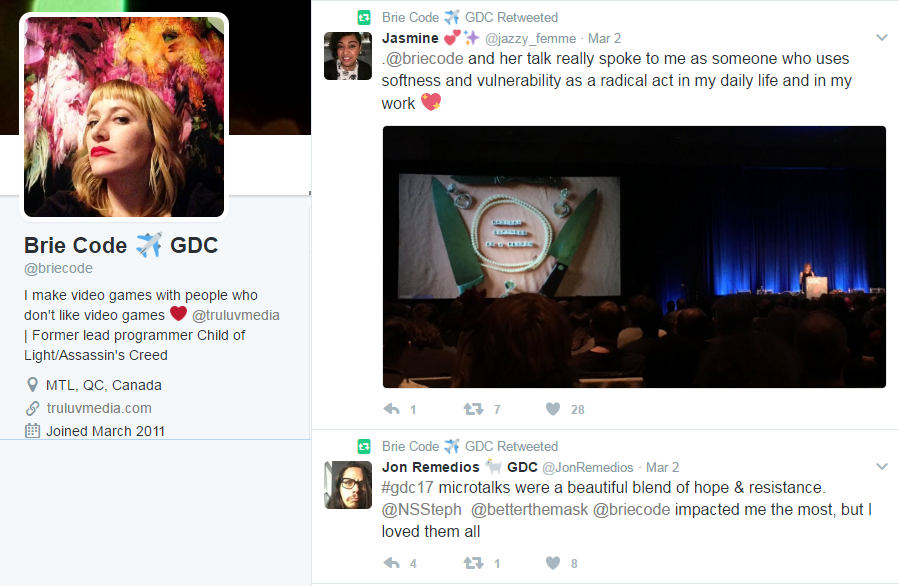Open the @truluvmedia mention in the bio
Viewport: 899px width, 586px height.
tap(236, 315)
